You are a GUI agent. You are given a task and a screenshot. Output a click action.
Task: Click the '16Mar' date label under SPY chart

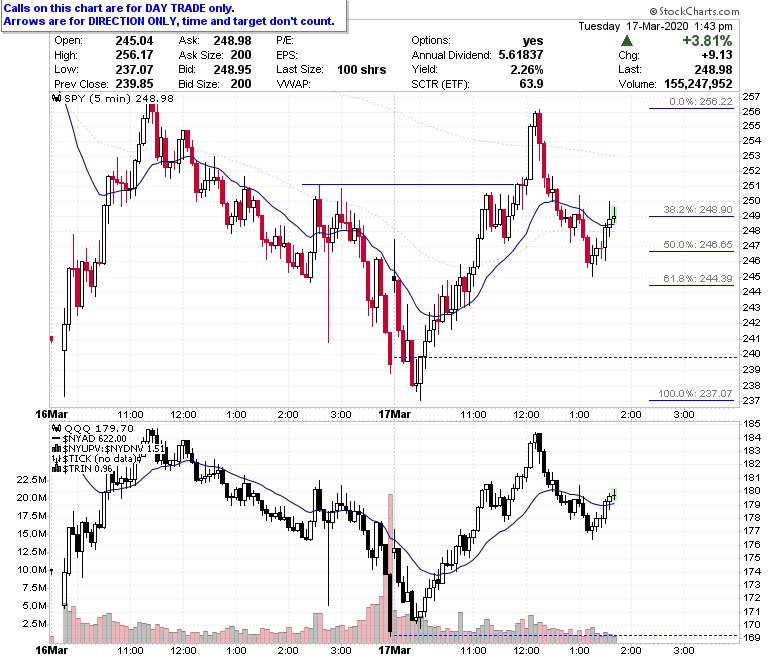pos(52,414)
